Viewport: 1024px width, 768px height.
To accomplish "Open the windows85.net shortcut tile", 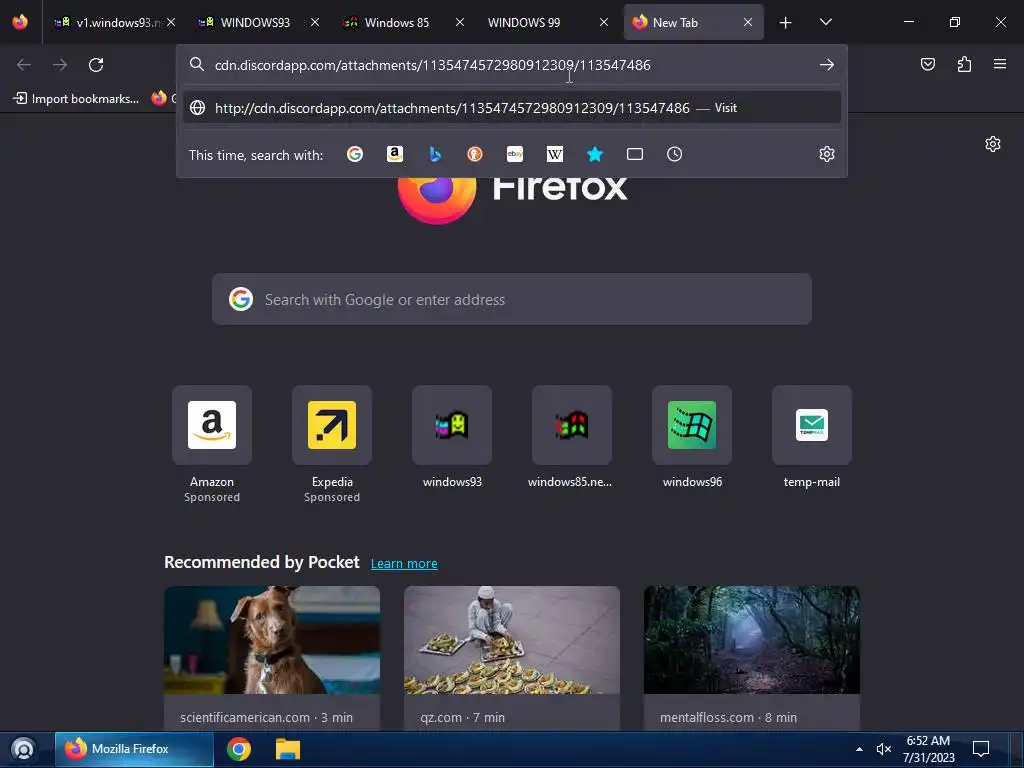I will click(x=571, y=436).
